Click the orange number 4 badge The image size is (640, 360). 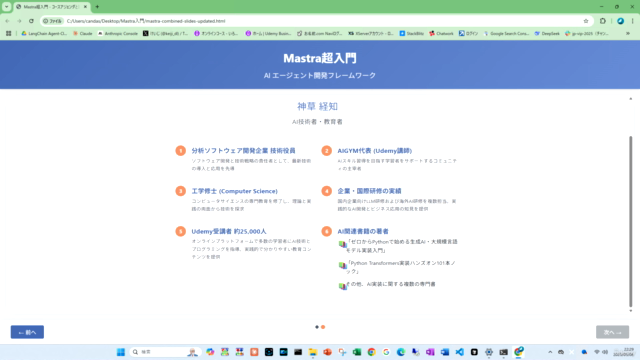tap(327, 191)
